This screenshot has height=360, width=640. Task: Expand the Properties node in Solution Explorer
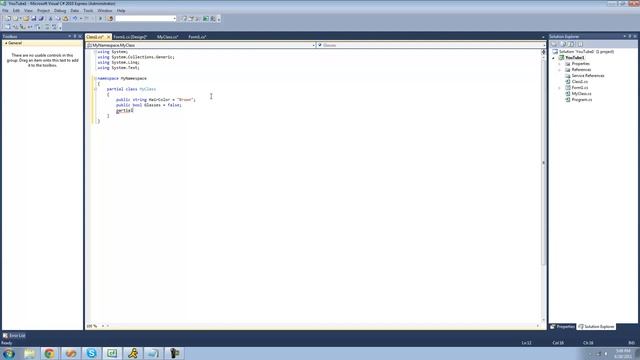click(560, 64)
